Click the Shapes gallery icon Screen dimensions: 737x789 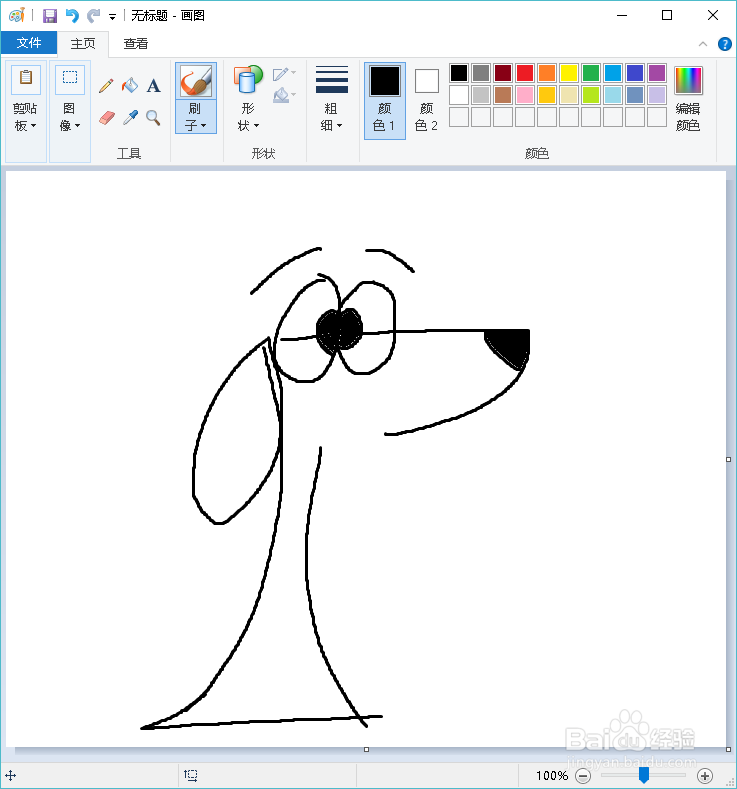click(x=248, y=80)
